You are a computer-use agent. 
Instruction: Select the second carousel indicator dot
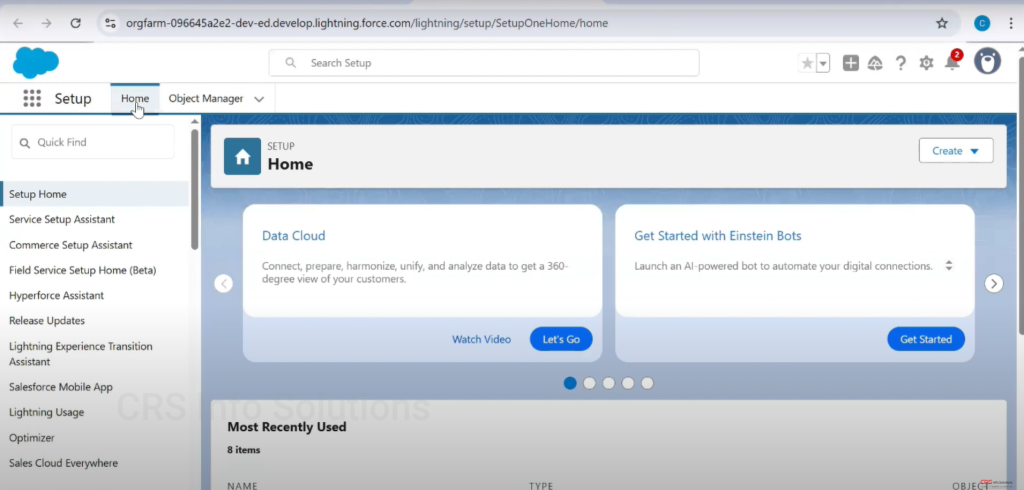point(590,383)
